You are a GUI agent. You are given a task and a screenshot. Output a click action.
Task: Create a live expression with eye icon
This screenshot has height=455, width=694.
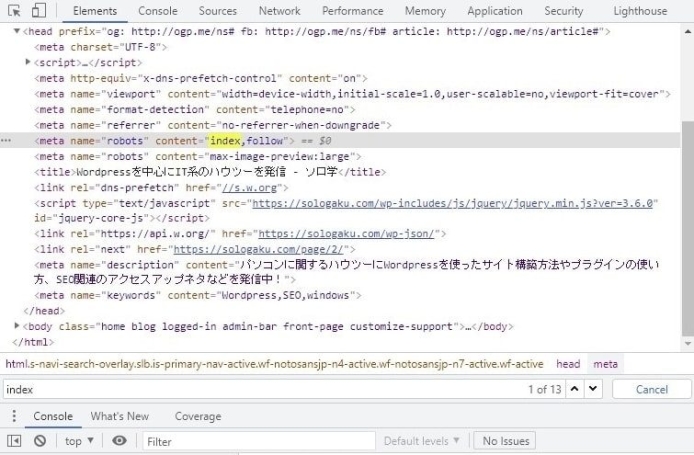coord(119,441)
